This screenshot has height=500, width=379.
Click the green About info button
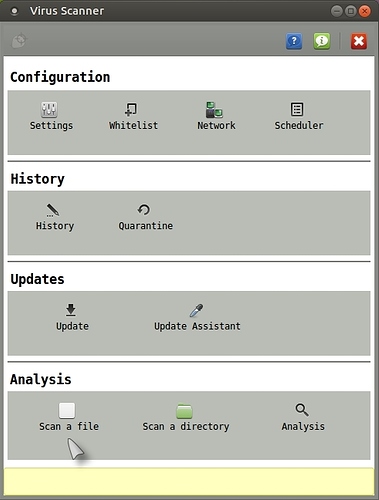click(322, 41)
